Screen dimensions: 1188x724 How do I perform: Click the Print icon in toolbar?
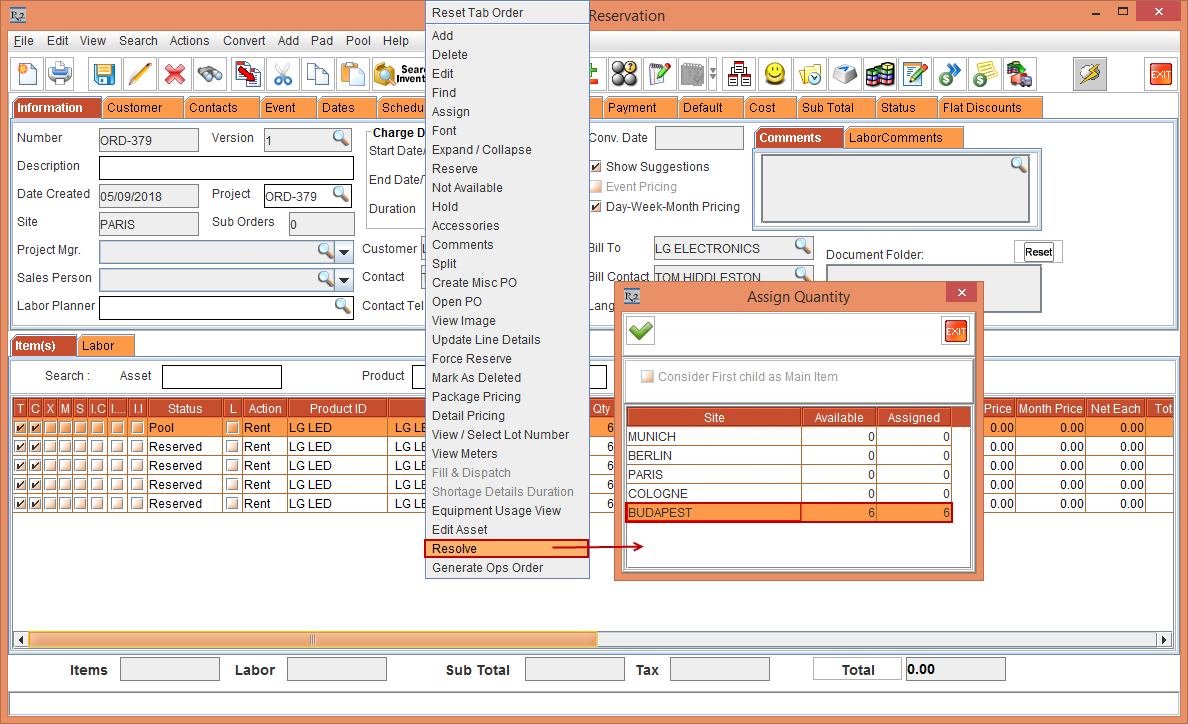(x=61, y=74)
